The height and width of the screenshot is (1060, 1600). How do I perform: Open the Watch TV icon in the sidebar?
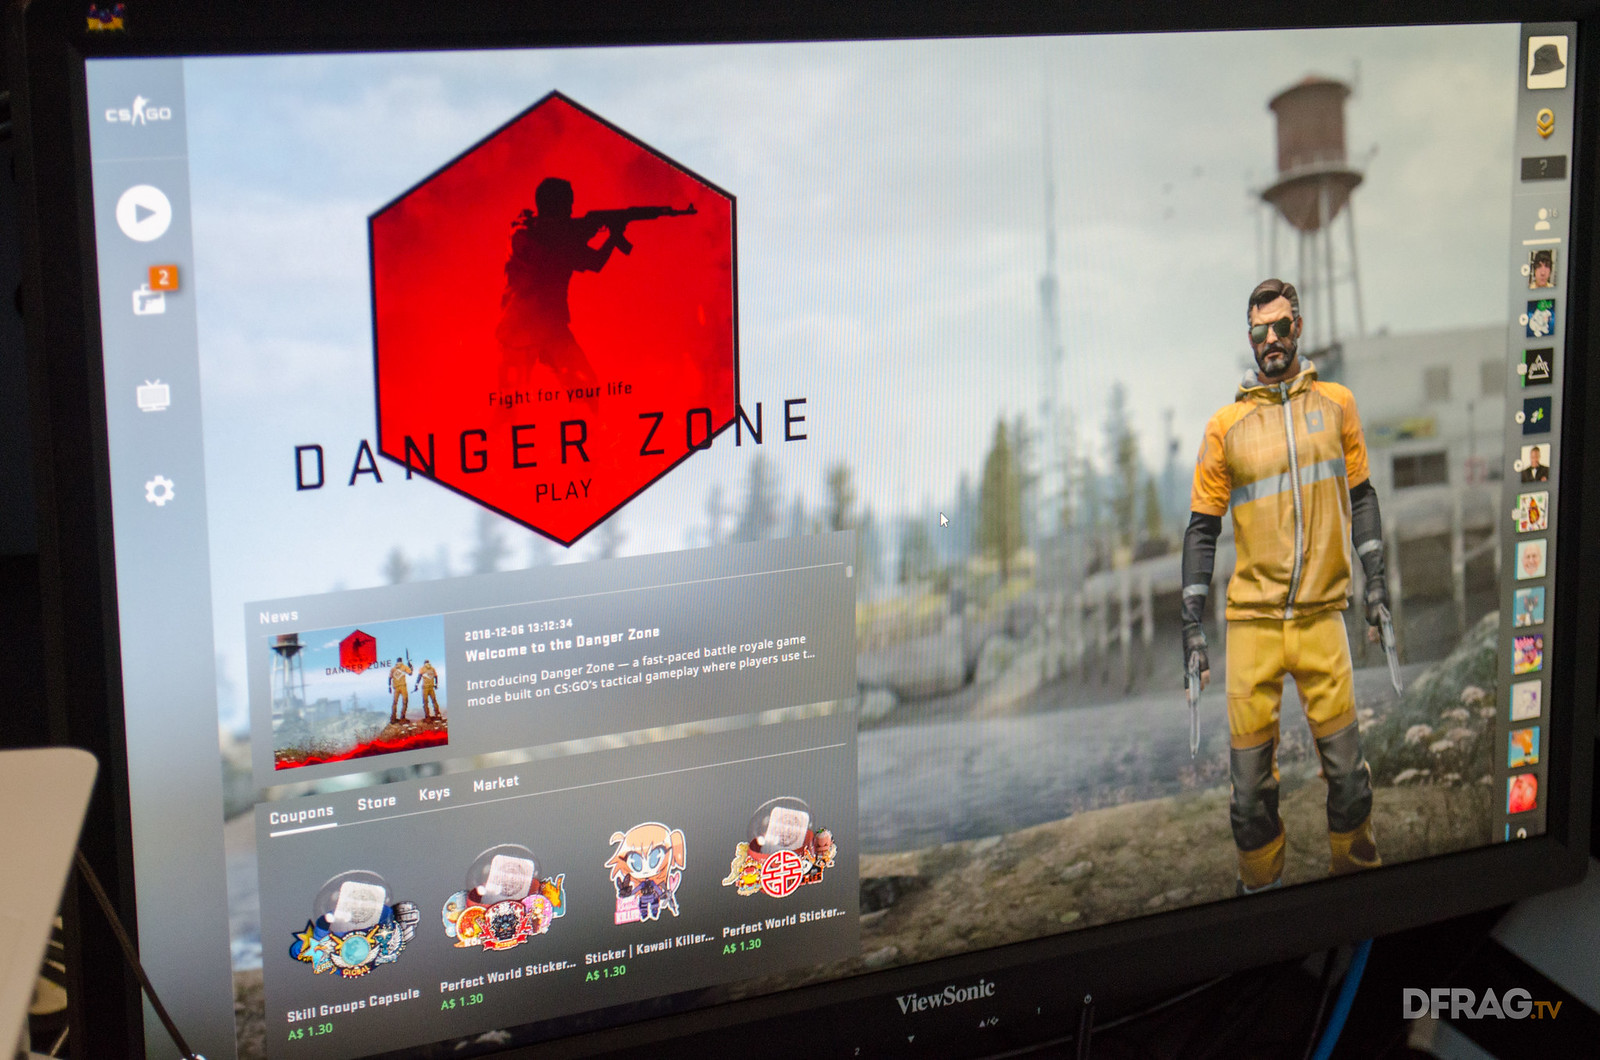[153, 395]
